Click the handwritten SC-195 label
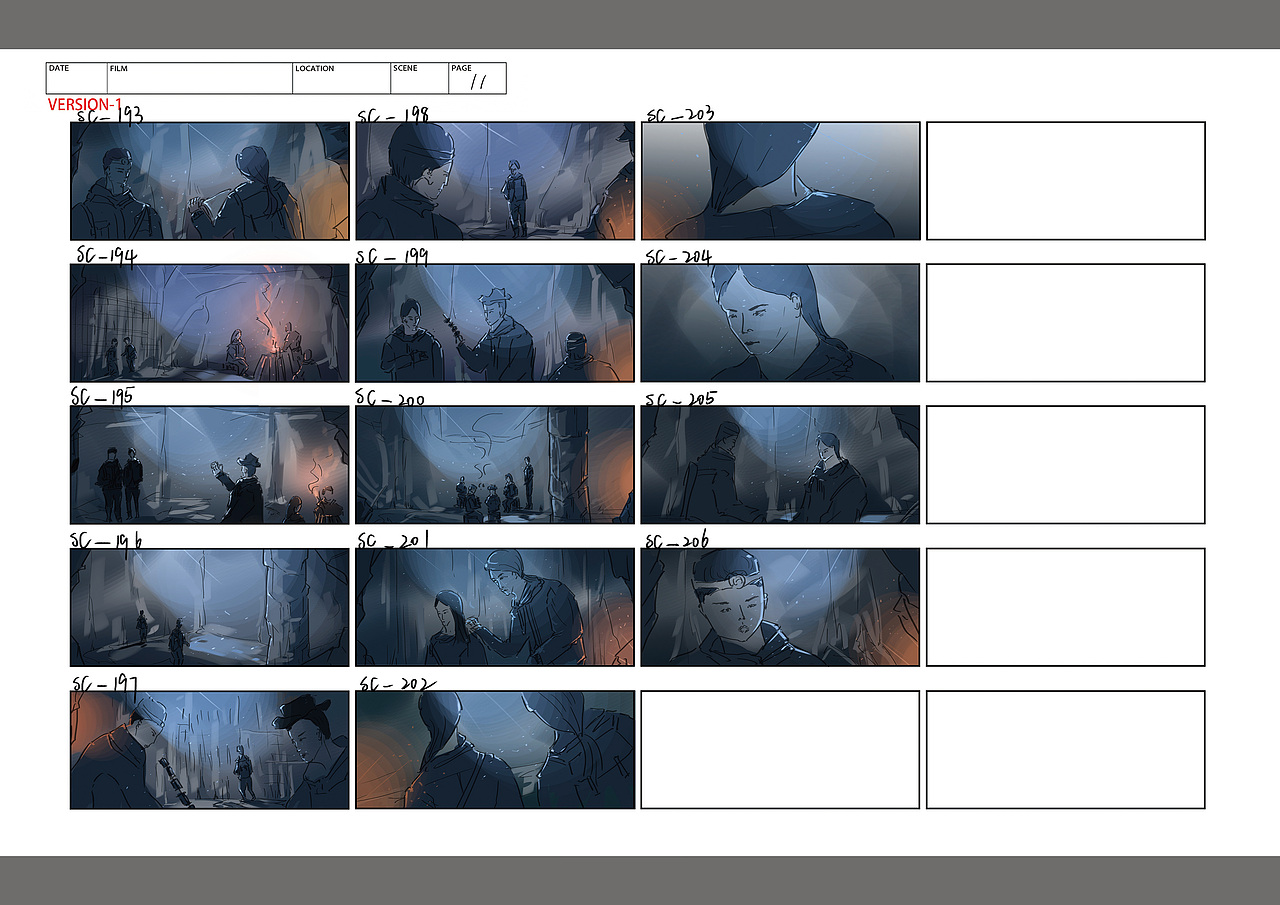1280x905 pixels. (102, 396)
